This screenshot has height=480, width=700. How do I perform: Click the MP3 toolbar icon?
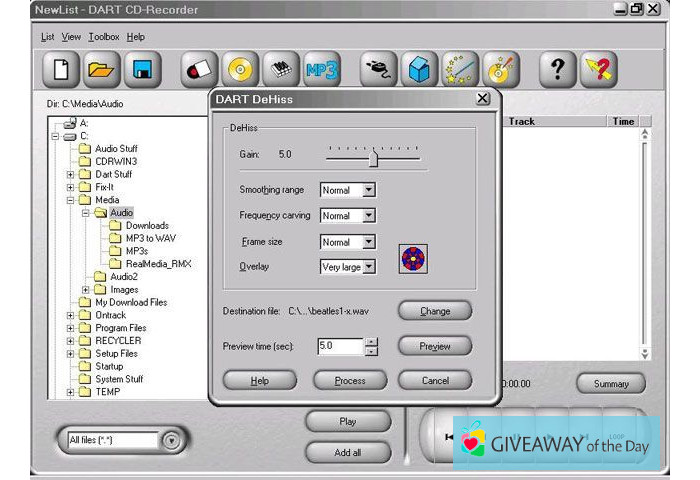[x=321, y=71]
